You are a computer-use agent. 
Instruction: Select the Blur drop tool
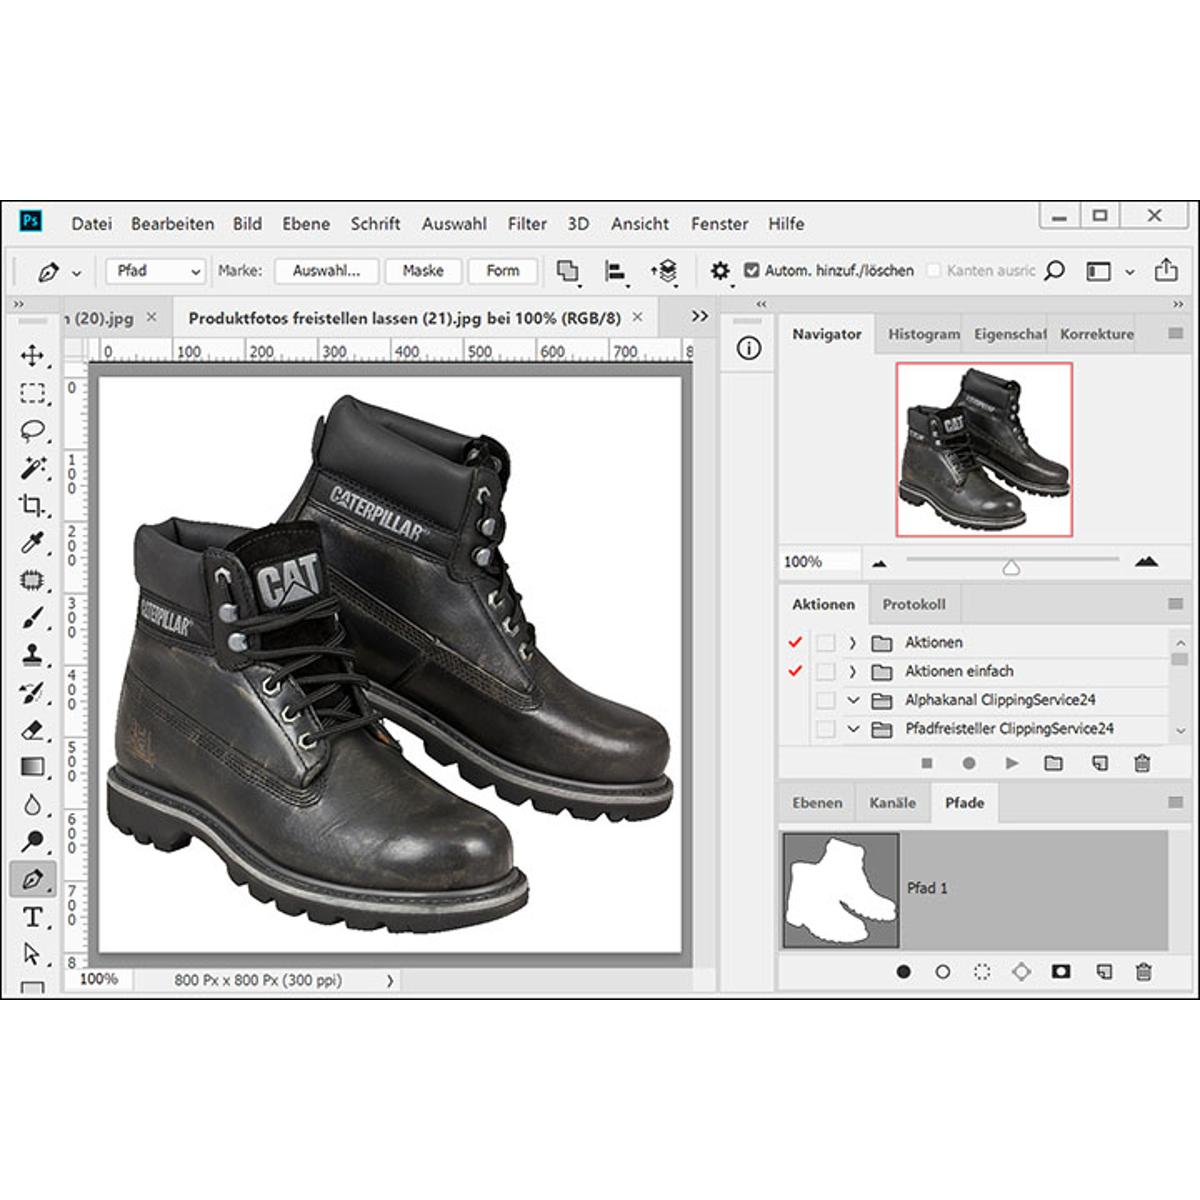[32, 805]
